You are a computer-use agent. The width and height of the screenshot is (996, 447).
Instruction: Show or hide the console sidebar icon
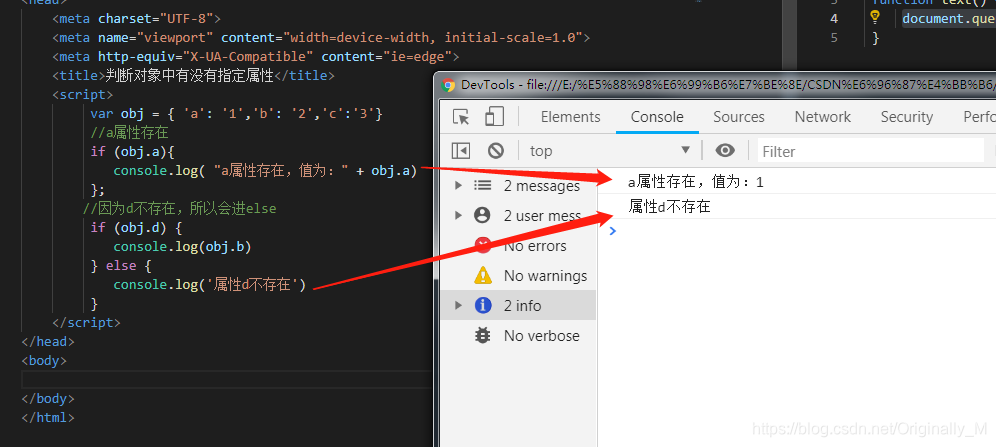click(461, 150)
